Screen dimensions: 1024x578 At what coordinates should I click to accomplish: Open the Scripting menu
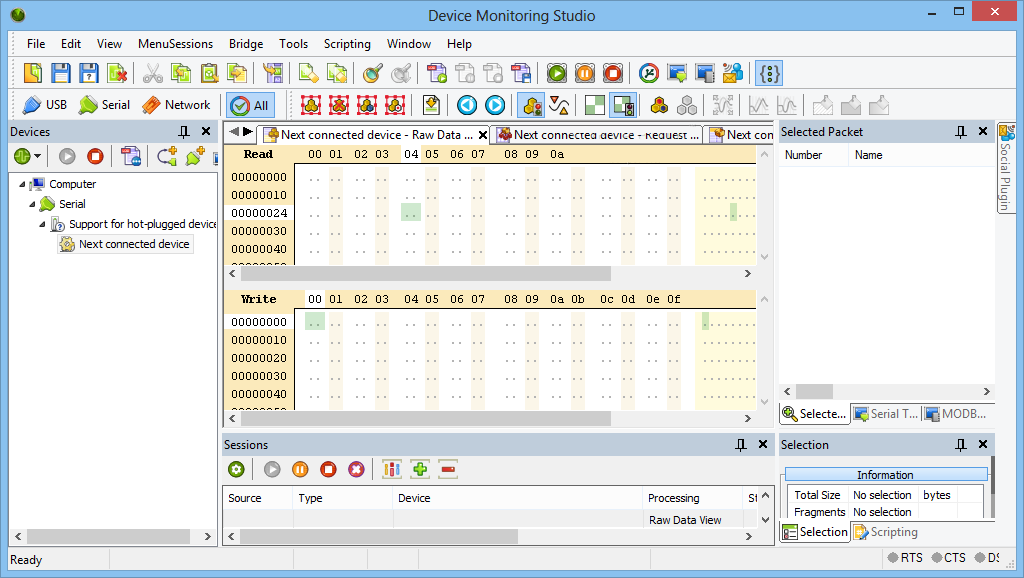(x=347, y=44)
